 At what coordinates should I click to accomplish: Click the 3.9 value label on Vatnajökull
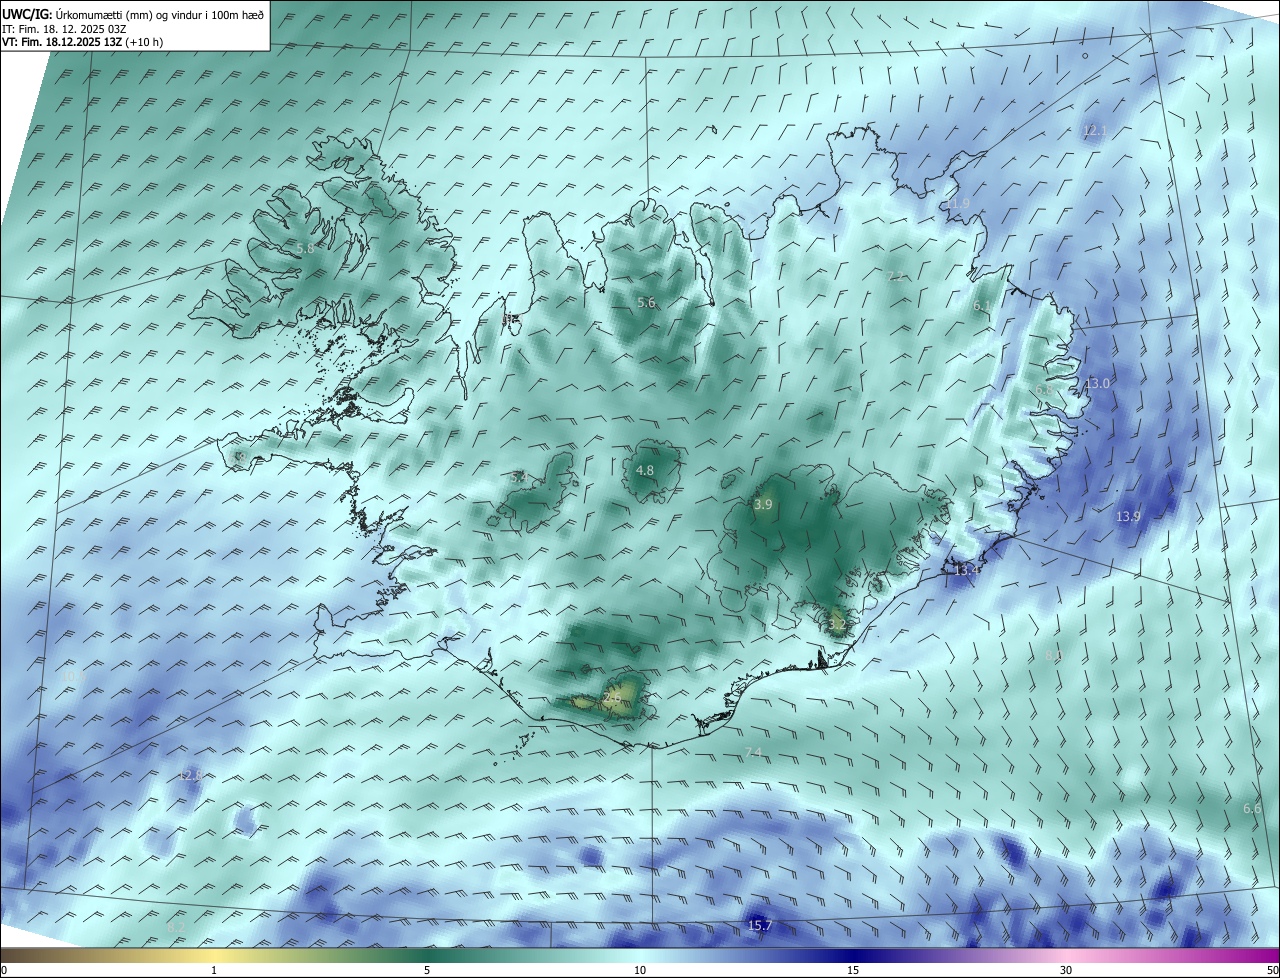[x=763, y=505]
